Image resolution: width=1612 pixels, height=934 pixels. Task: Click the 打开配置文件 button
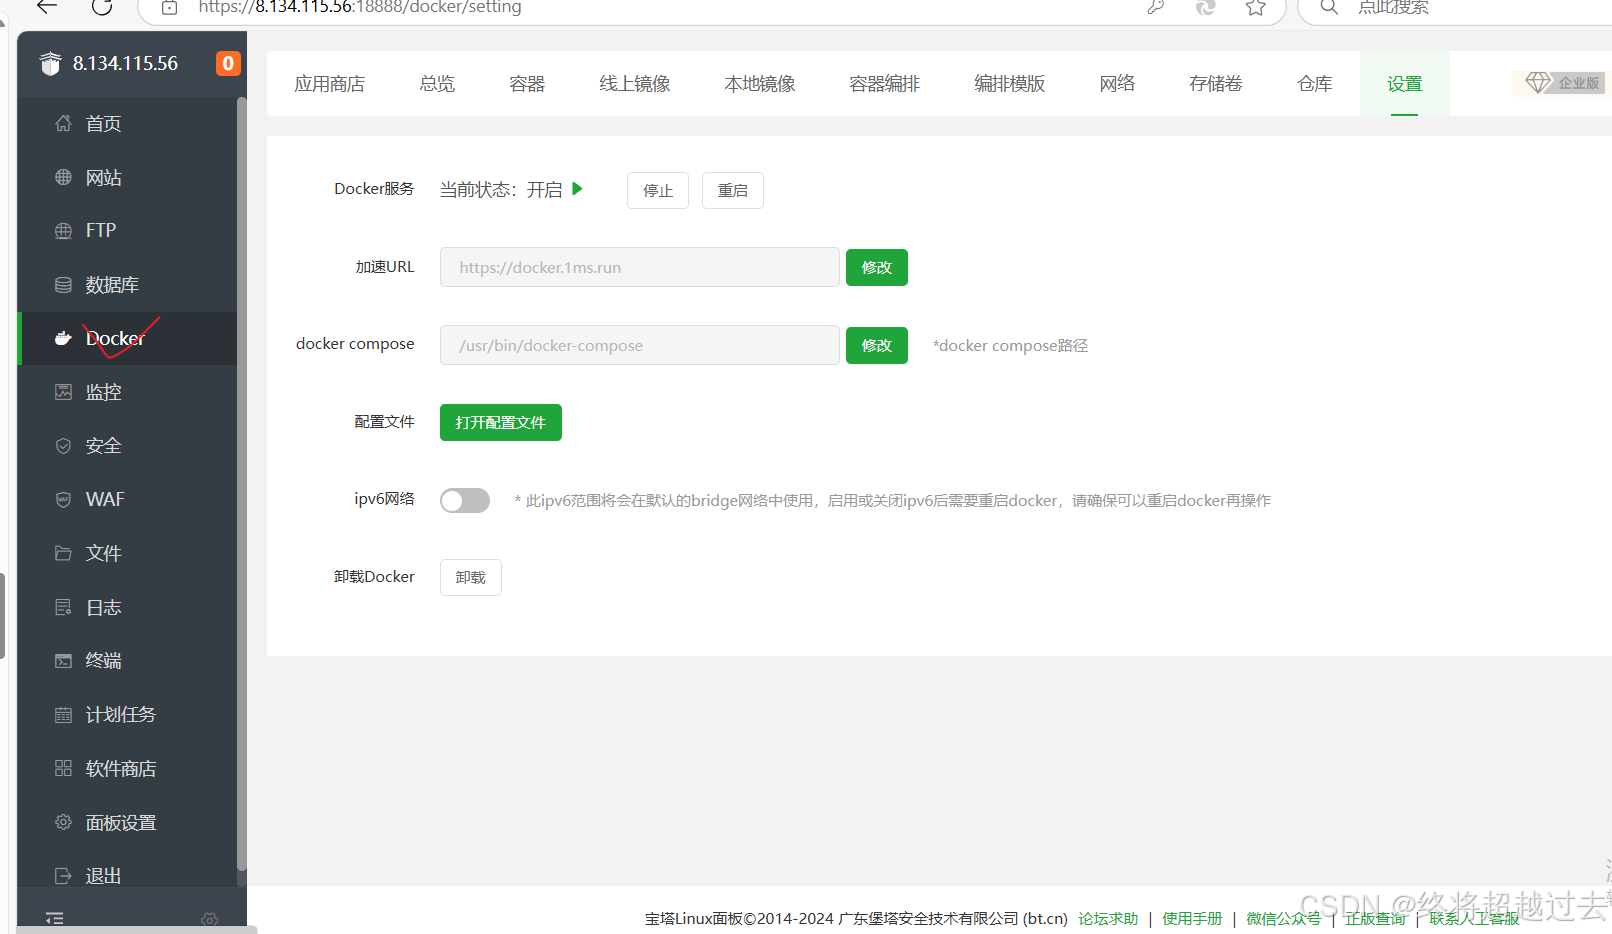500,422
